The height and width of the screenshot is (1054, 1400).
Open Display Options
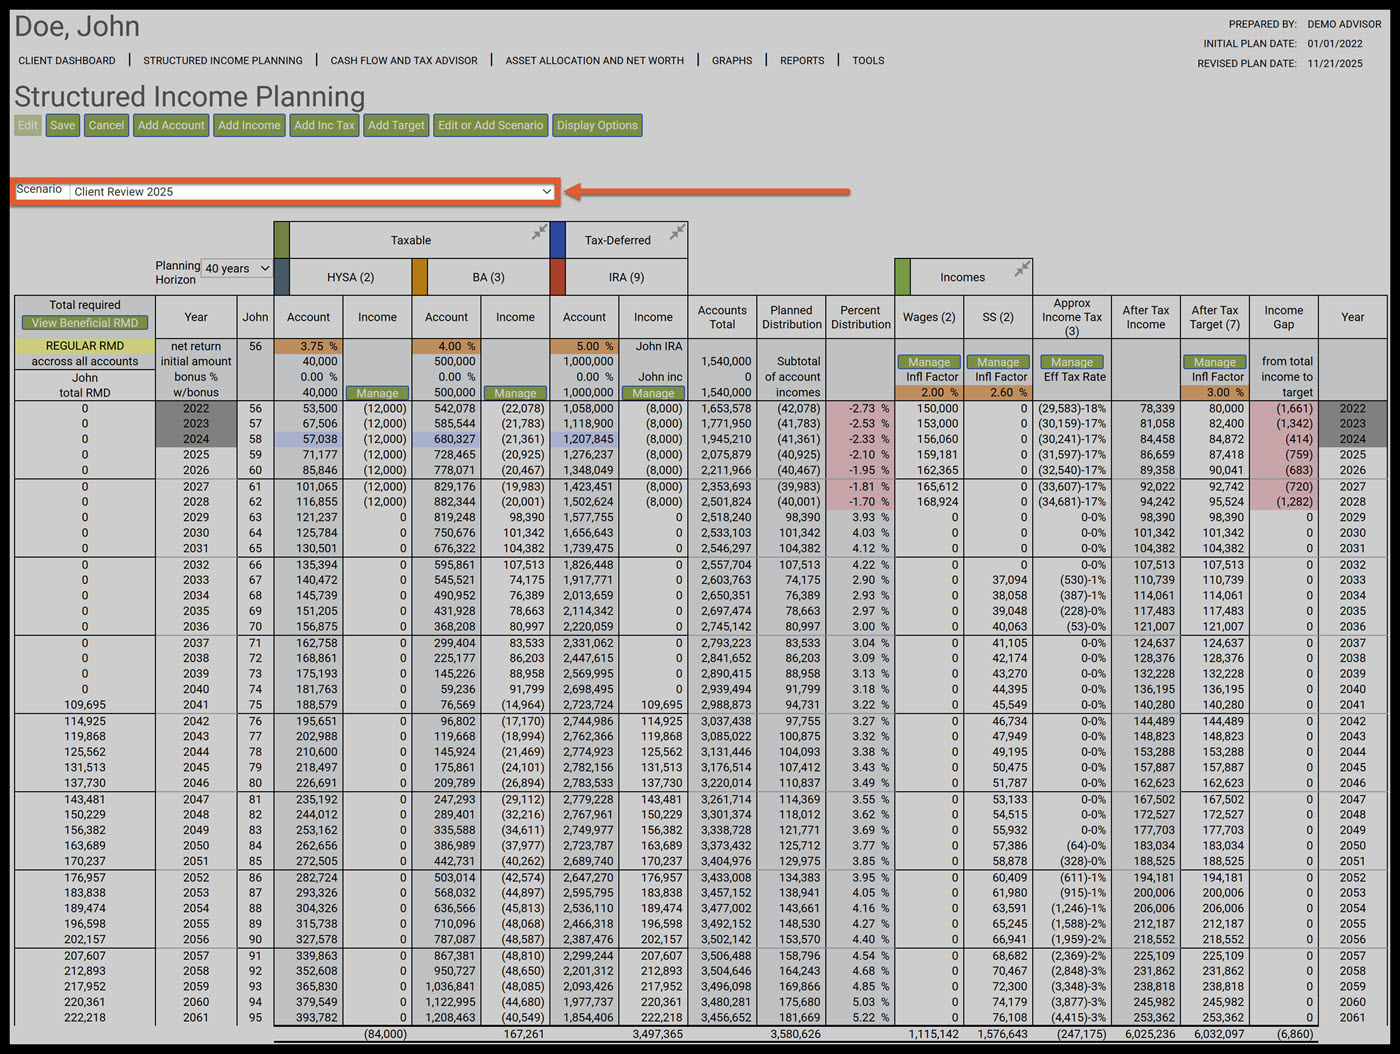(597, 125)
